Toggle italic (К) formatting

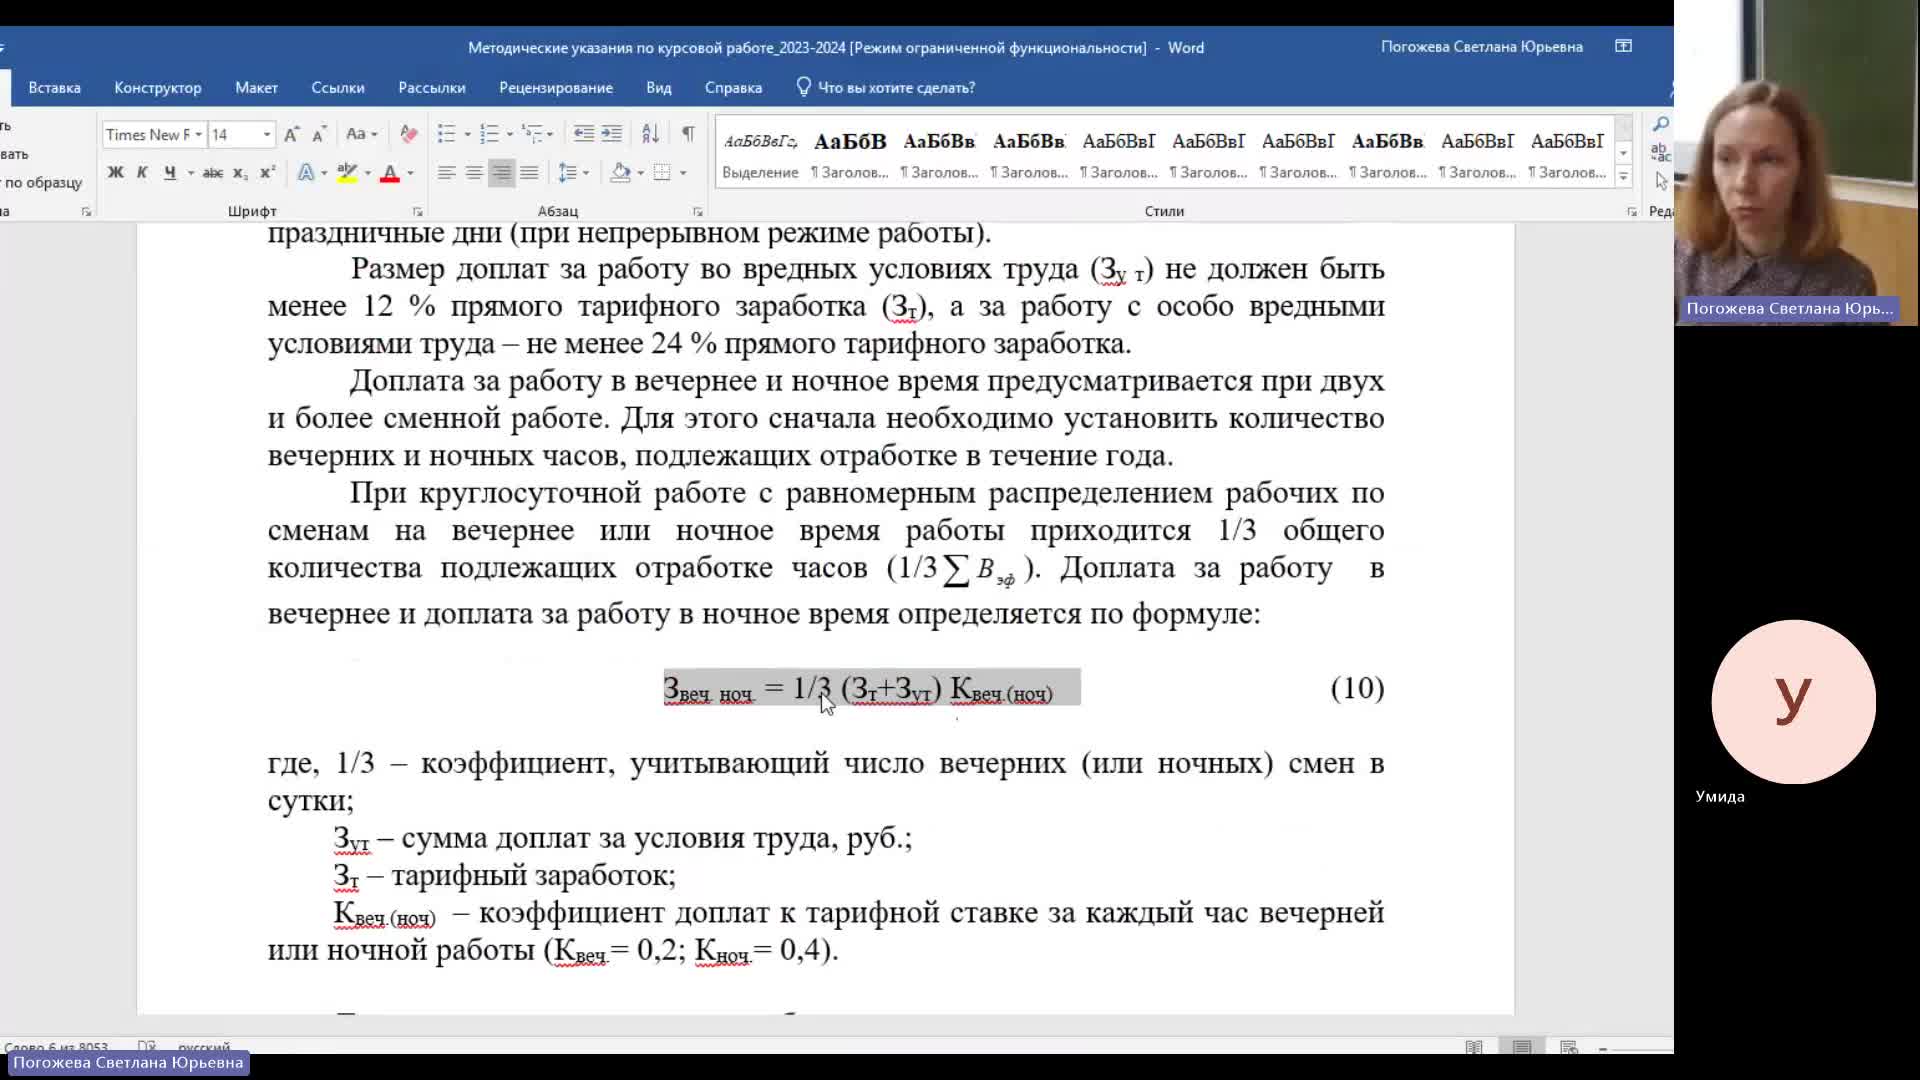coord(142,173)
